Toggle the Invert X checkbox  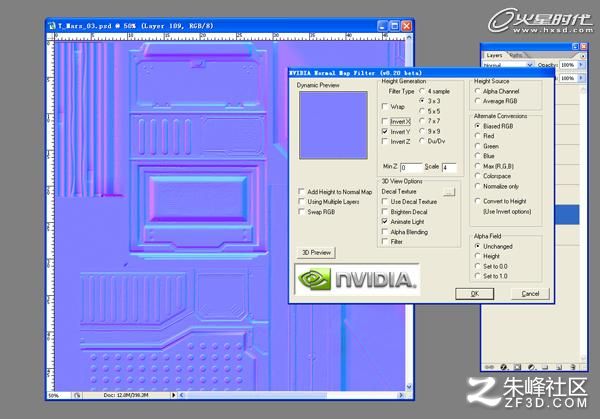coord(385,121)
